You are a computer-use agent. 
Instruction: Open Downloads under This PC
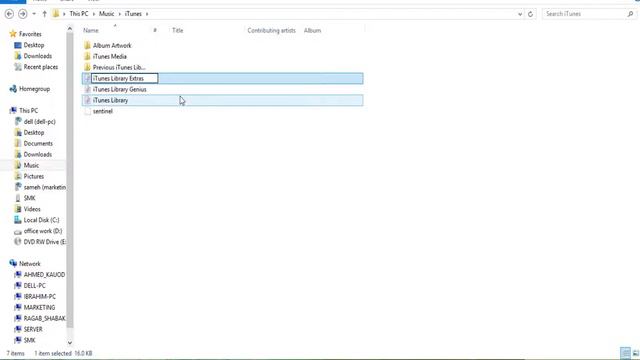pos(38,154)
